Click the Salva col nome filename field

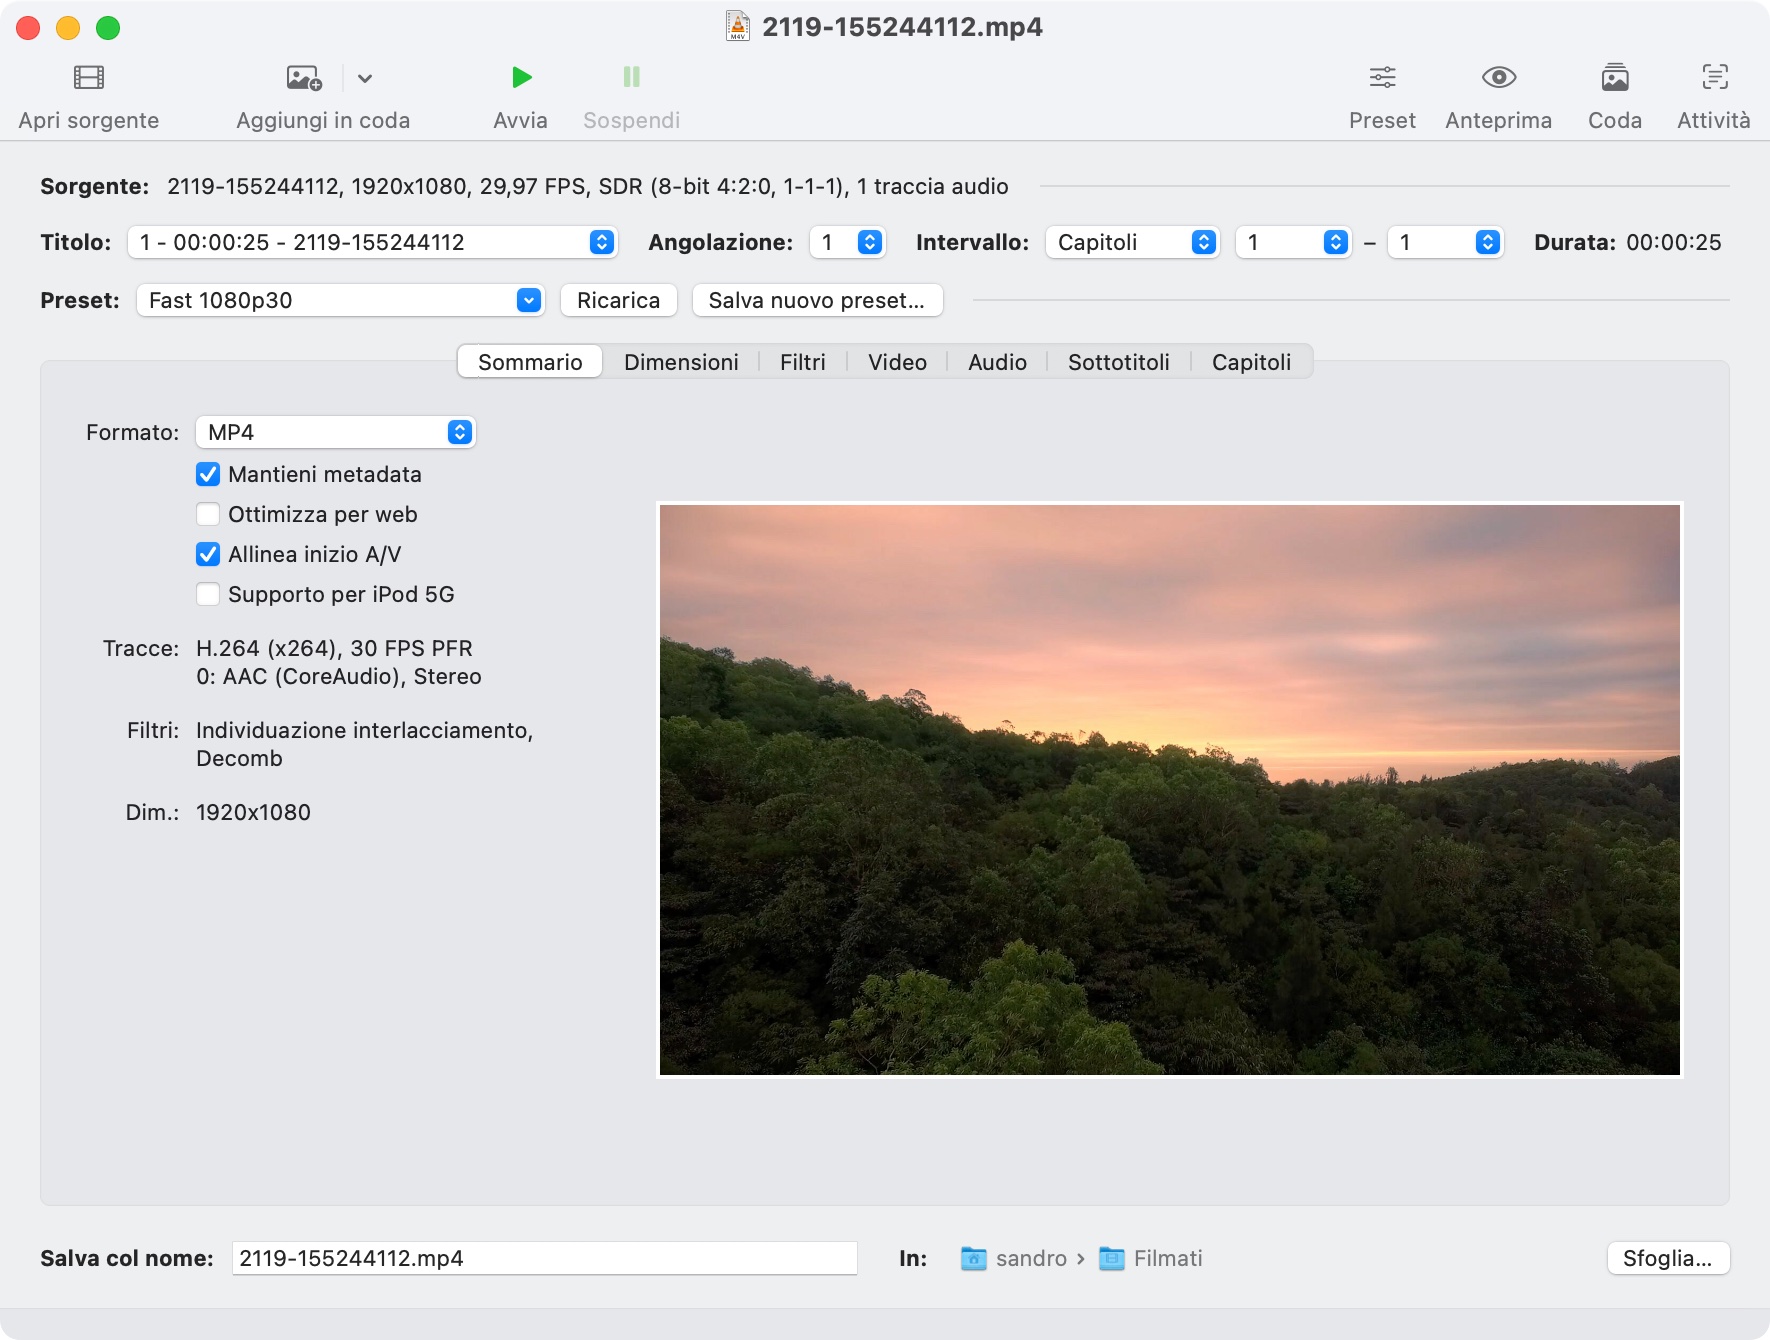click(544, 1258)
